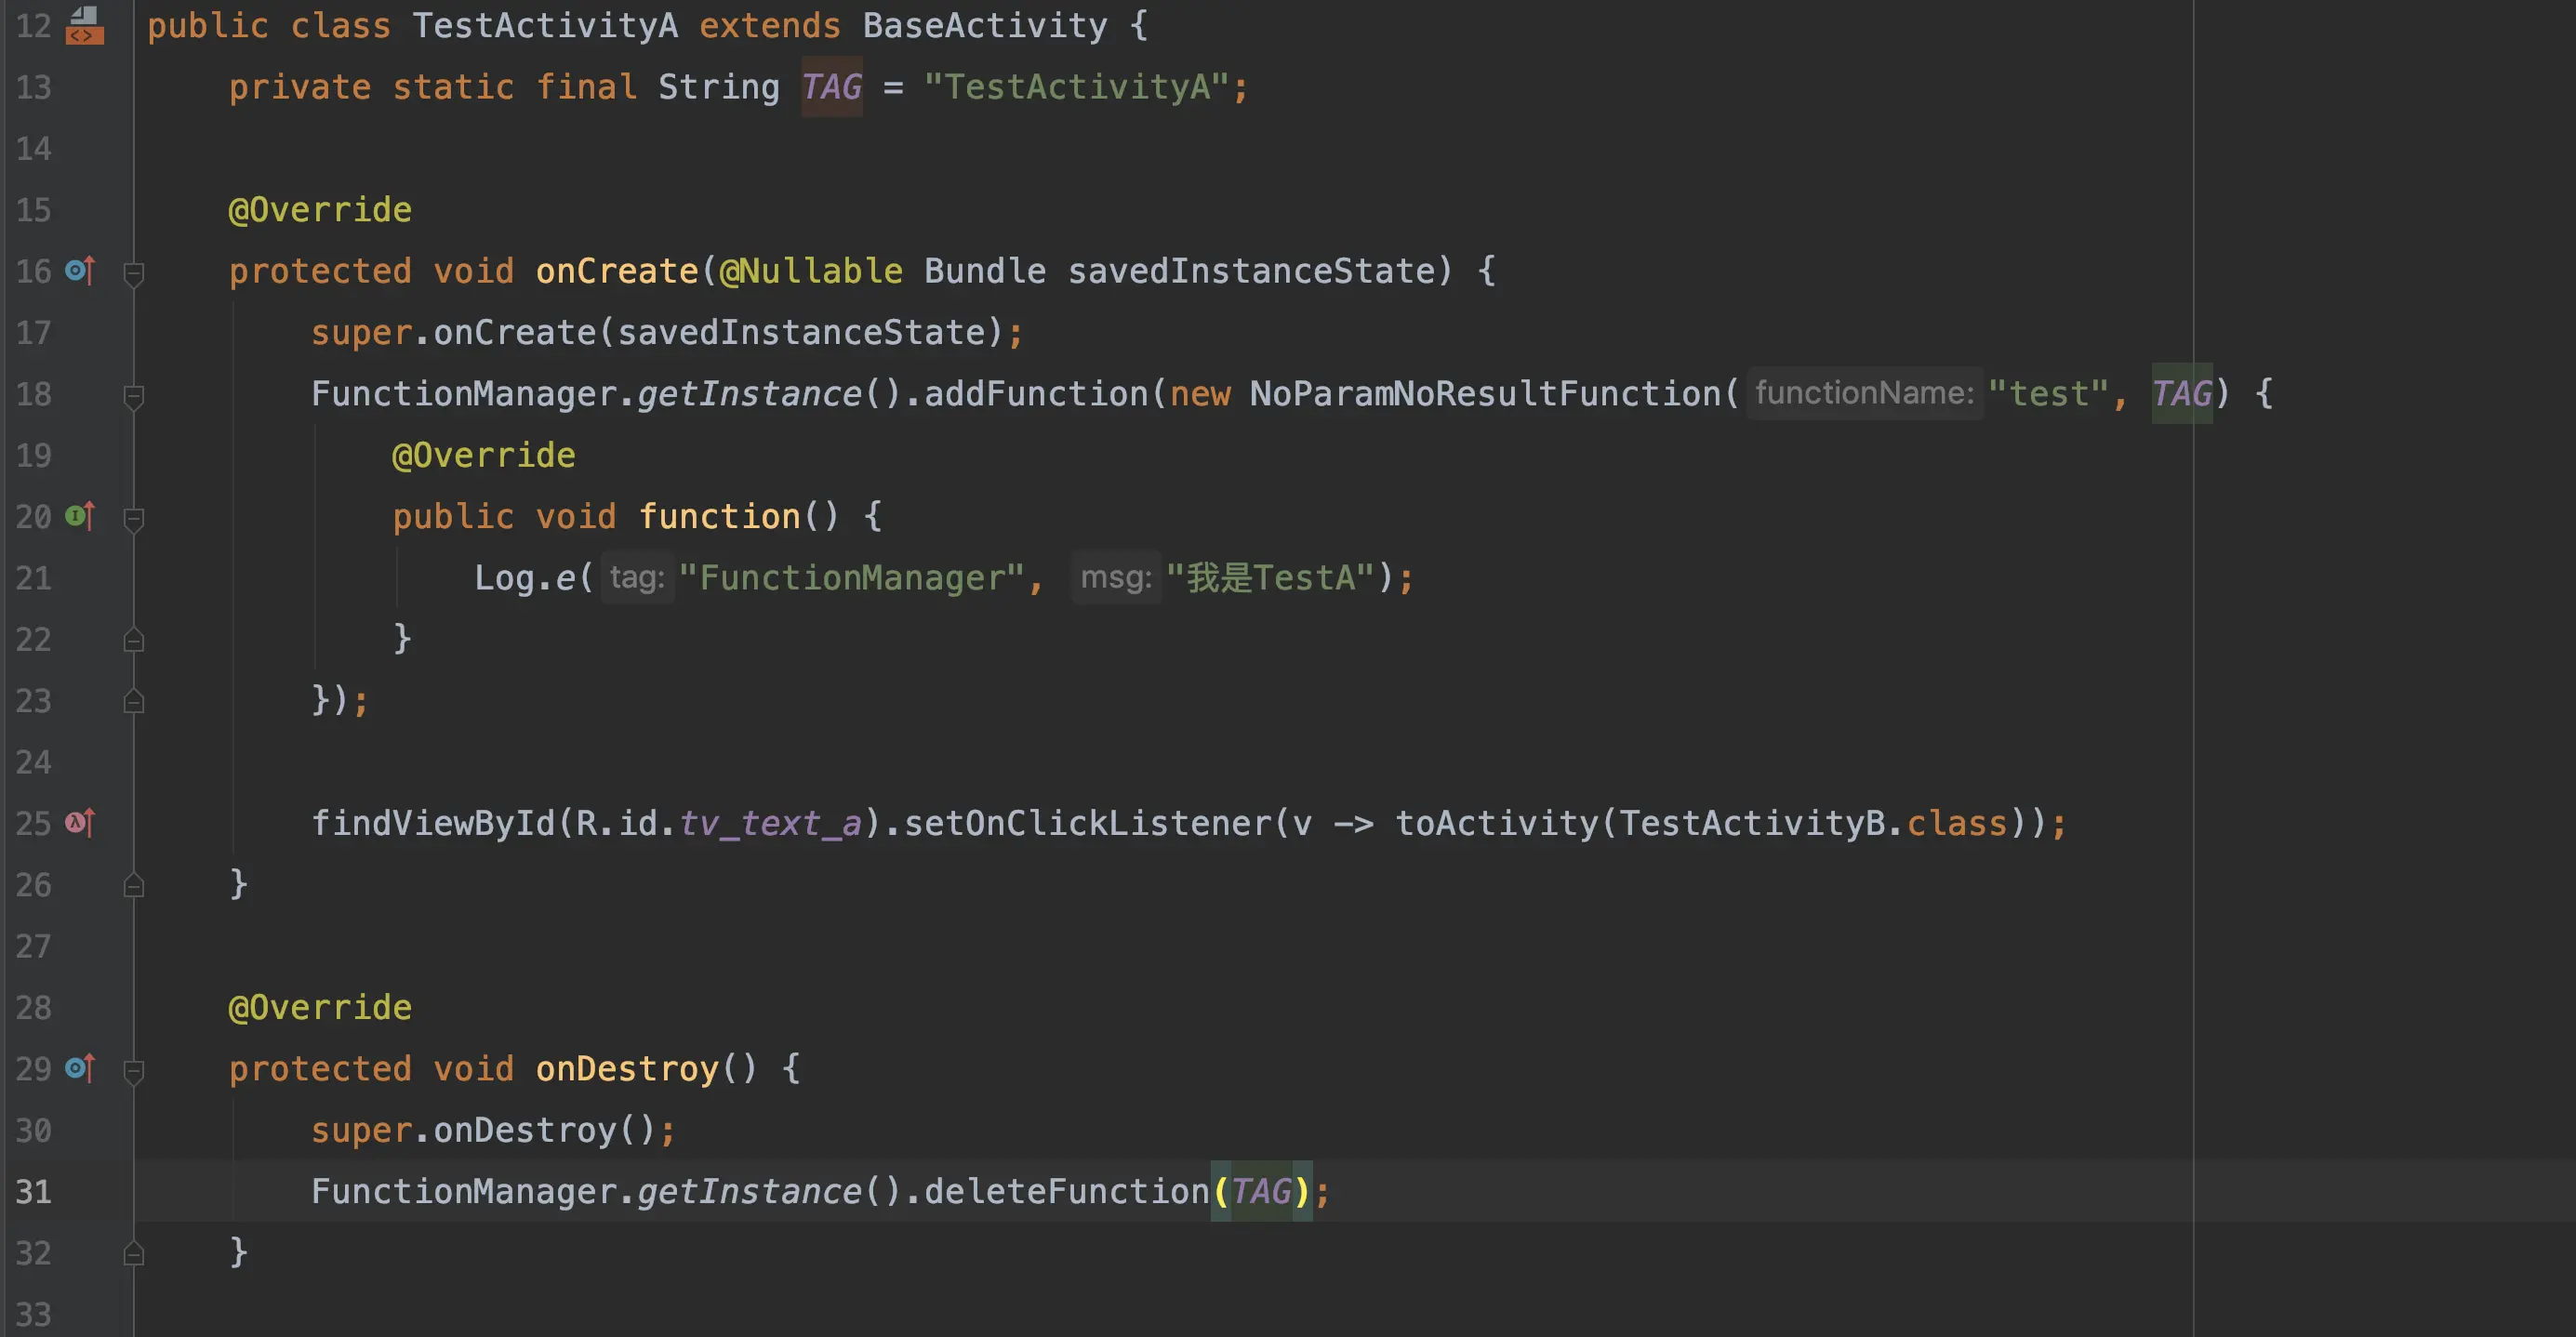The width and height of the screenshot is (2576, 1337).
Task: Collapse the onDestroy method fold marker
Action: tap(133, 1070)
